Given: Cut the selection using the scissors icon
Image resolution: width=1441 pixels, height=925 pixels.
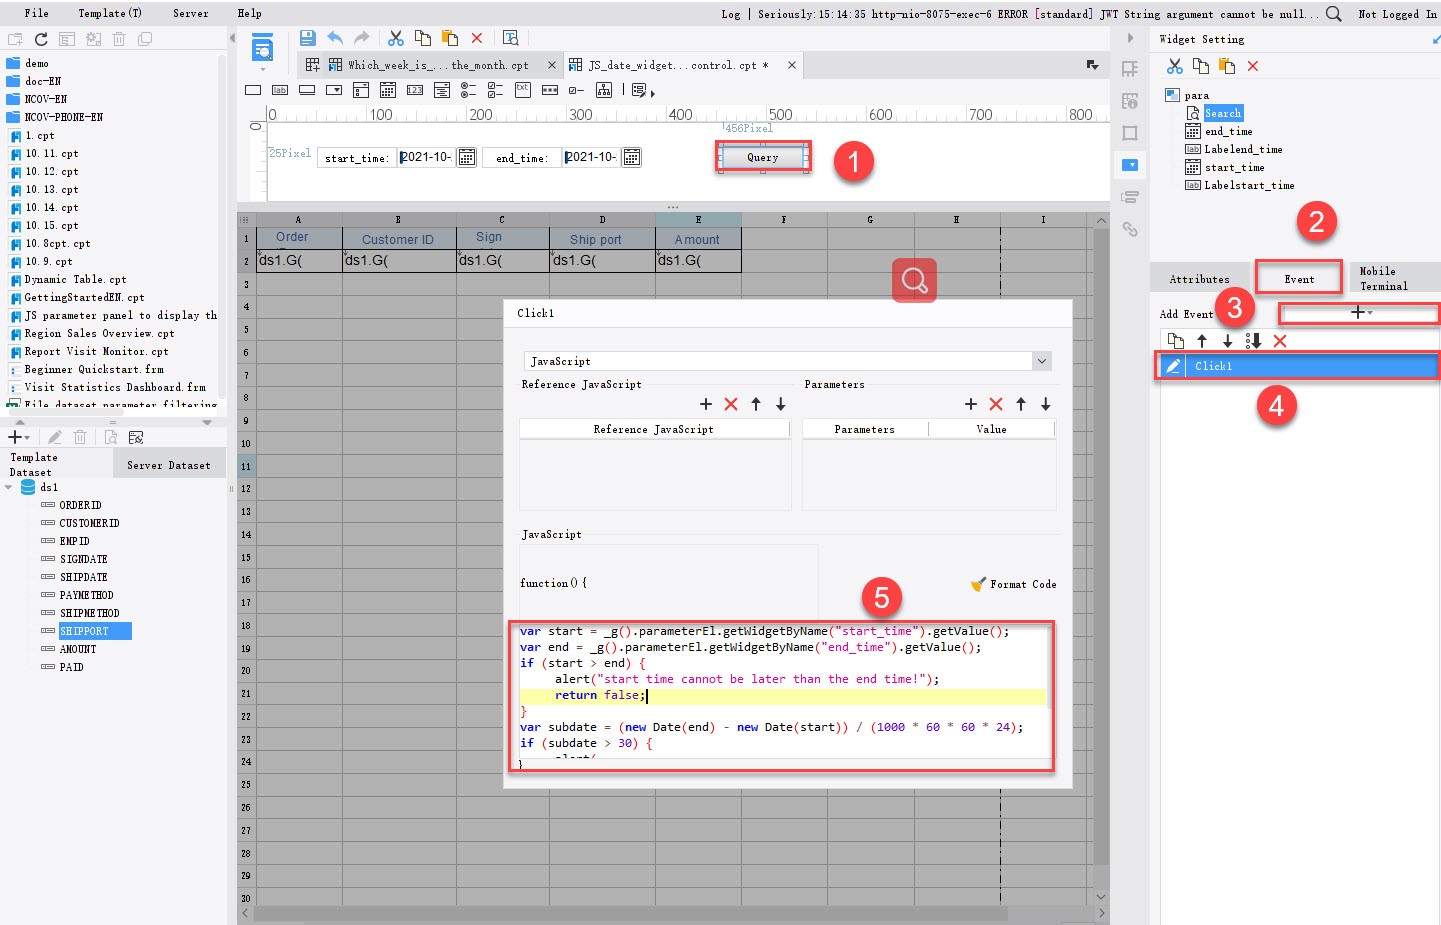Looking at the screenshot, I should point(395,38).
